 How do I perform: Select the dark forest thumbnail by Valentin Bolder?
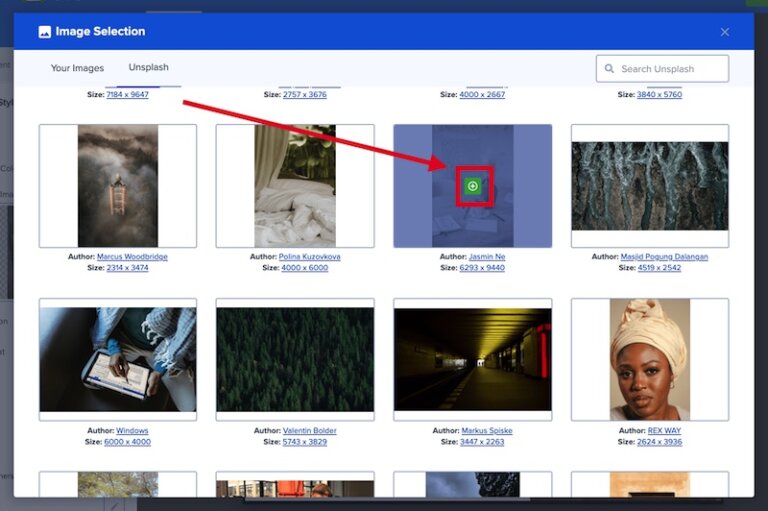pos(295,360)
